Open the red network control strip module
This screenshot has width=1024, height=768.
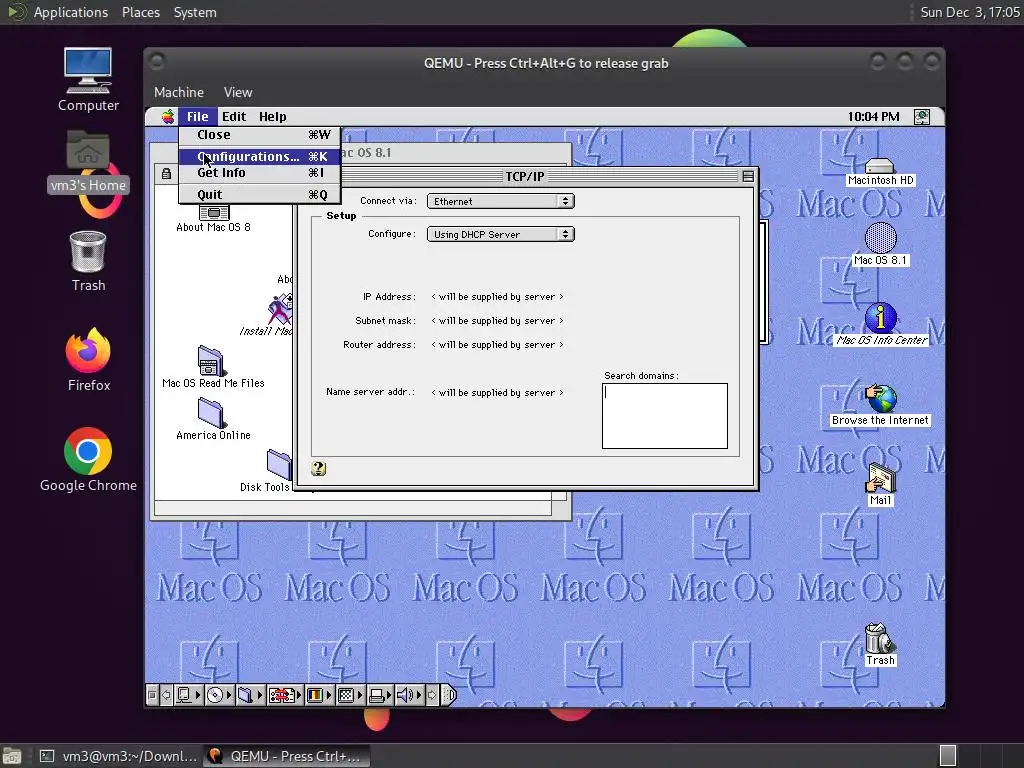[x=285, y=696]
